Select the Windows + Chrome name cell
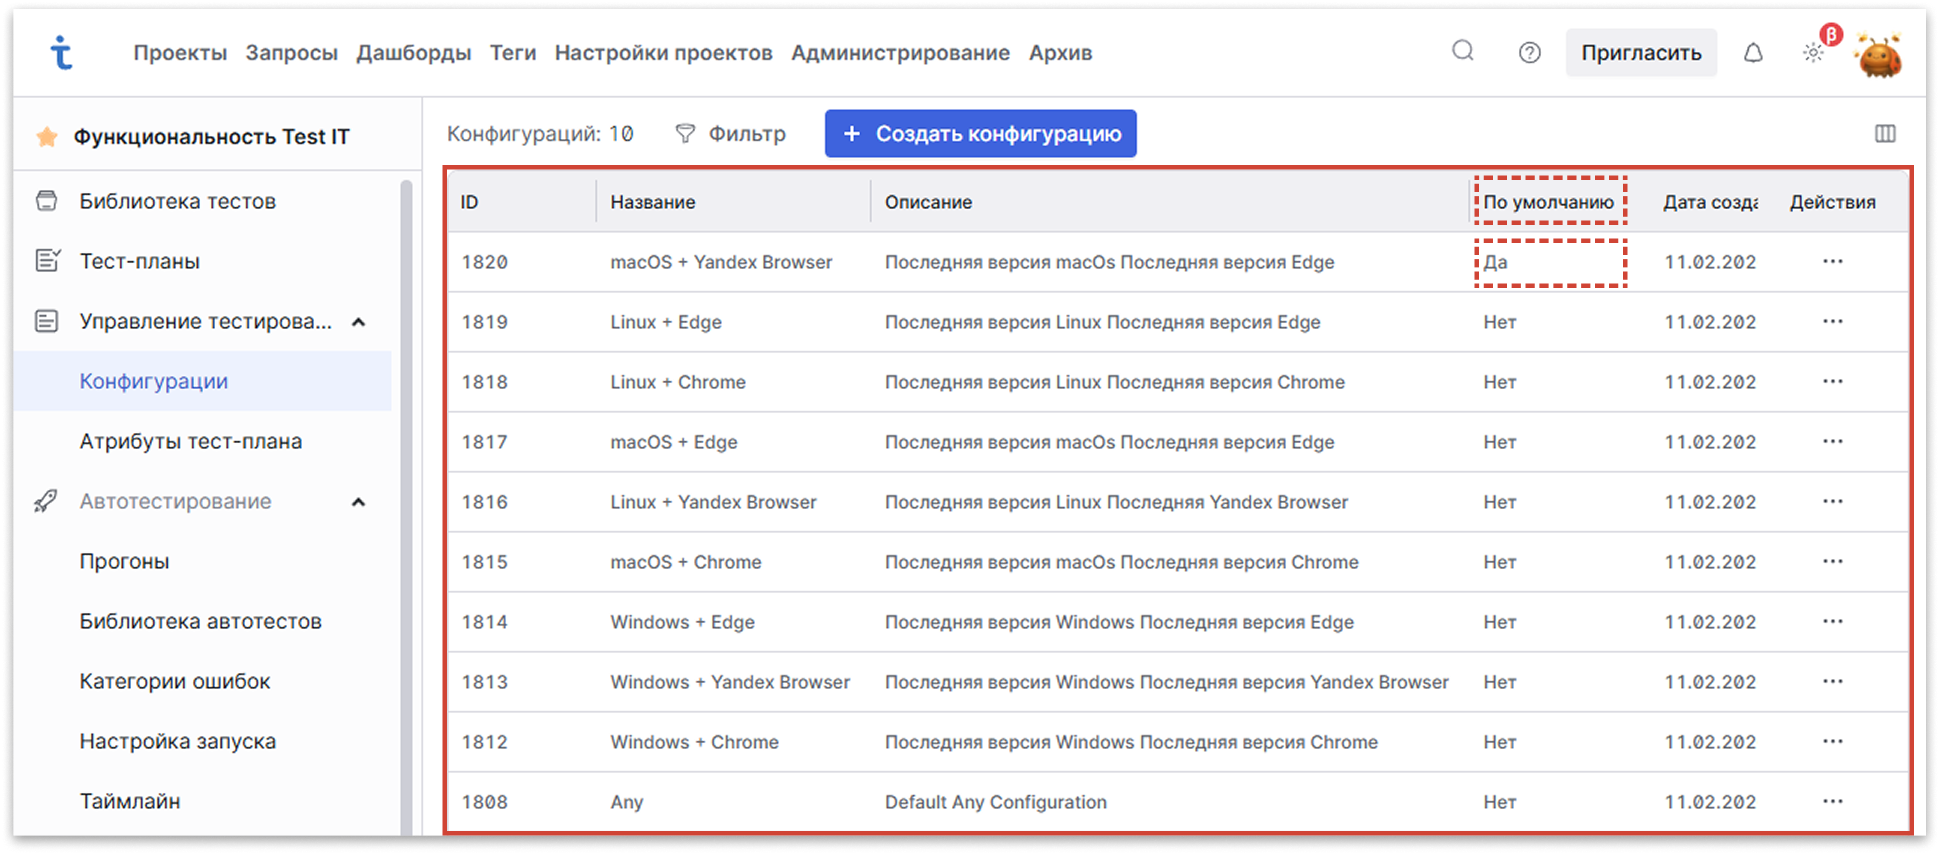1940x855 pixels. click(694, 742)
